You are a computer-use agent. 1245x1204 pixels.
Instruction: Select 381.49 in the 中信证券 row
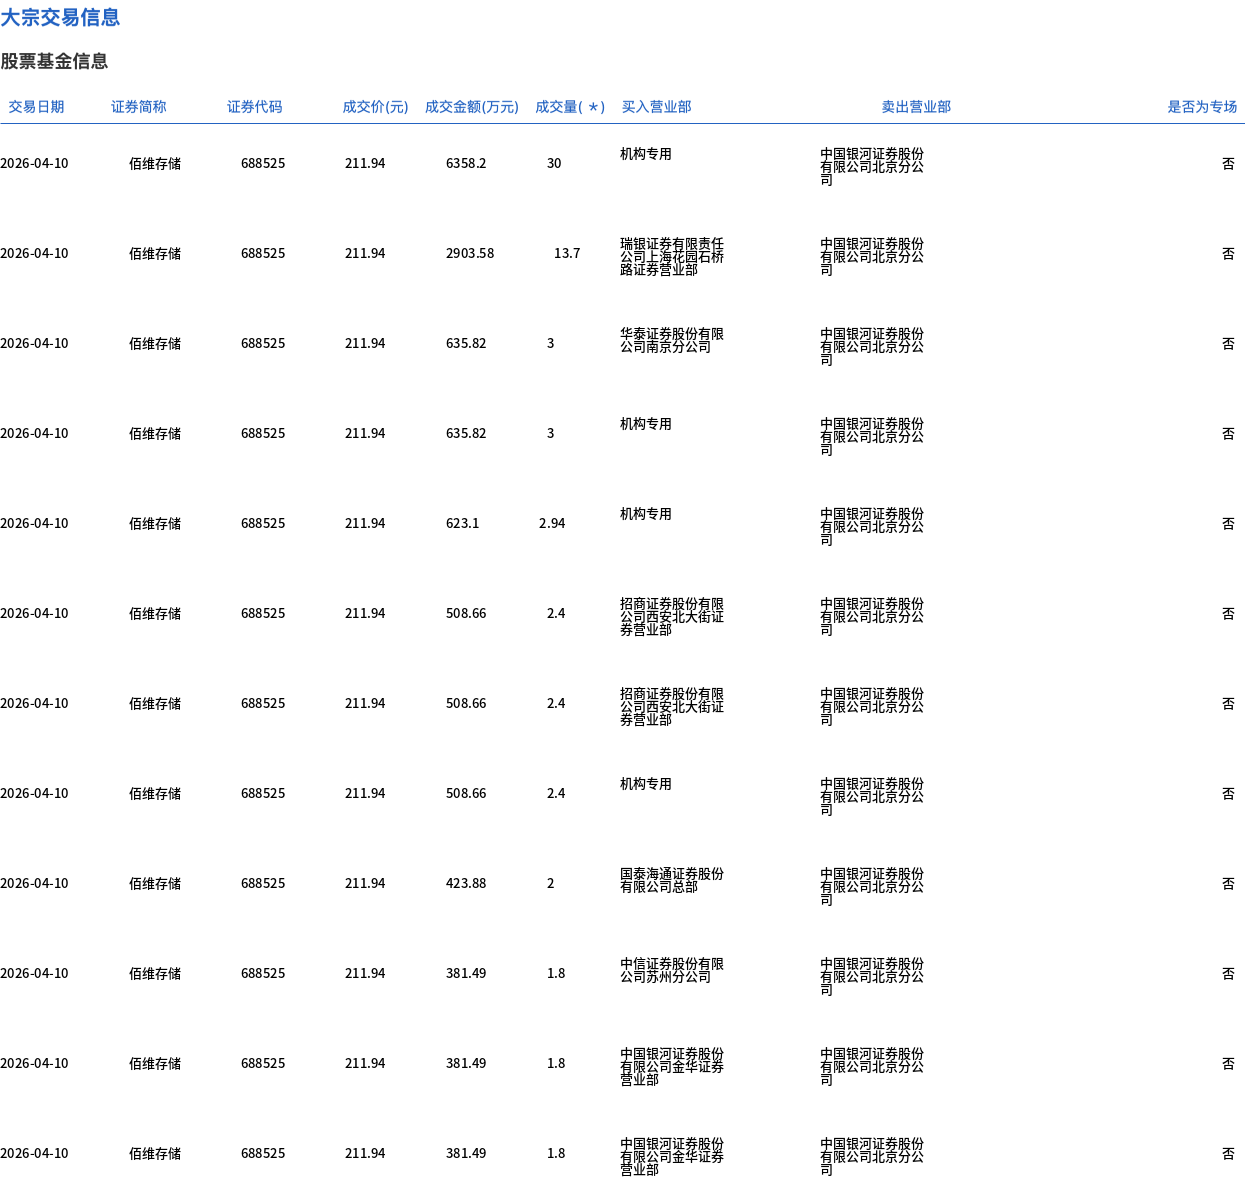point(466,973)
